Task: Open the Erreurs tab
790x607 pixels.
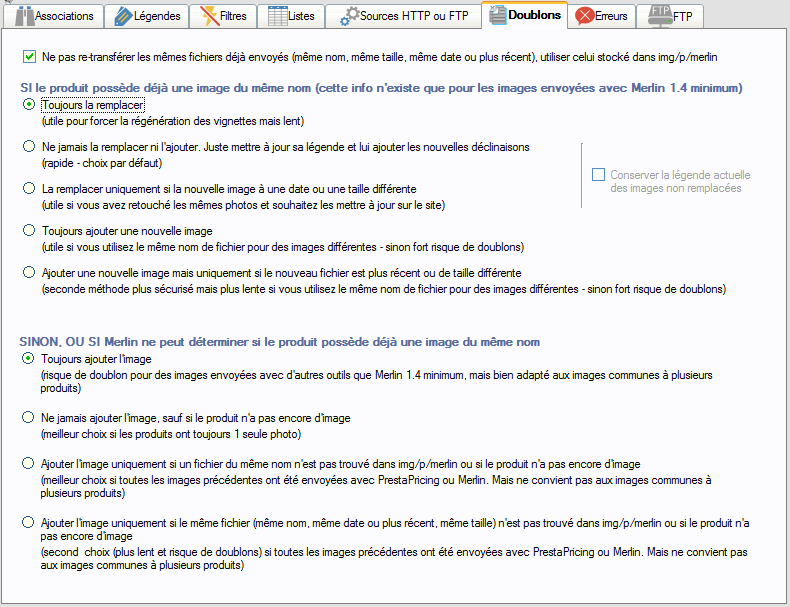Action: point(612,16)
